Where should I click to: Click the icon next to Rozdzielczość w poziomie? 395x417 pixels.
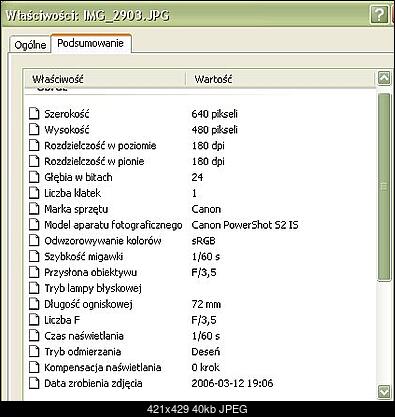click(34, 145)
